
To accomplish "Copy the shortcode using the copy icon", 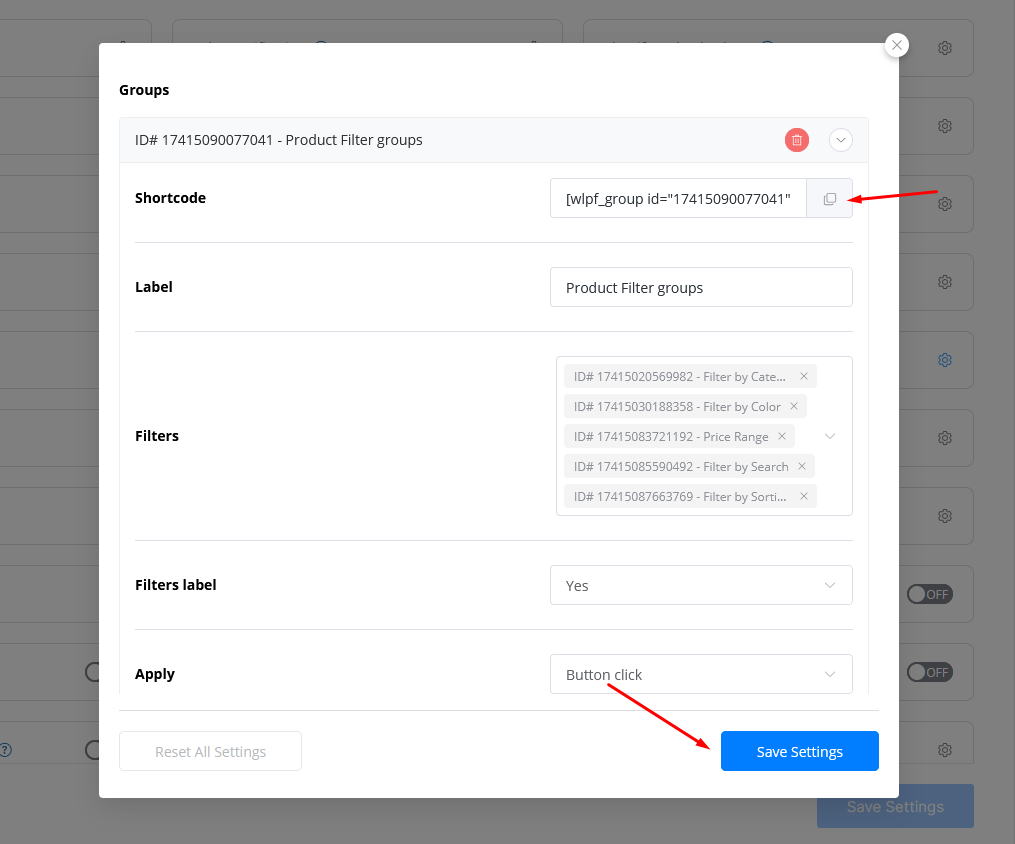I will tap(829, 199).
